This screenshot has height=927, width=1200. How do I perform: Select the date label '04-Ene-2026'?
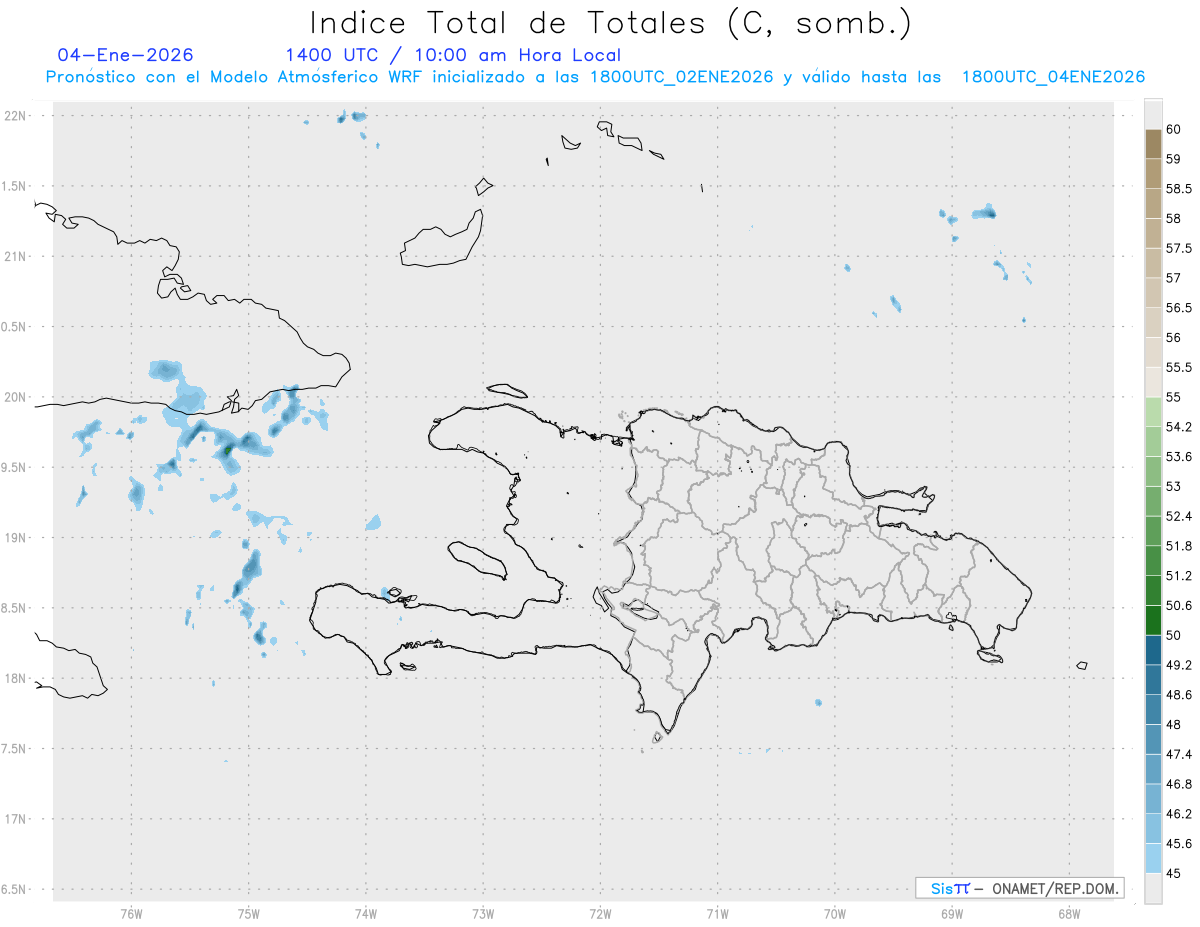[126, 55]
